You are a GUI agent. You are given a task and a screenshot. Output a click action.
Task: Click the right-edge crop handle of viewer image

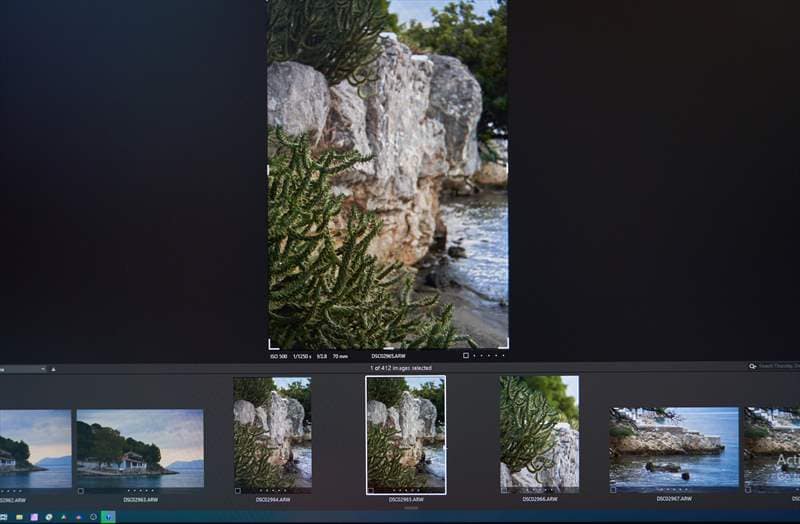tap(507, 168)
